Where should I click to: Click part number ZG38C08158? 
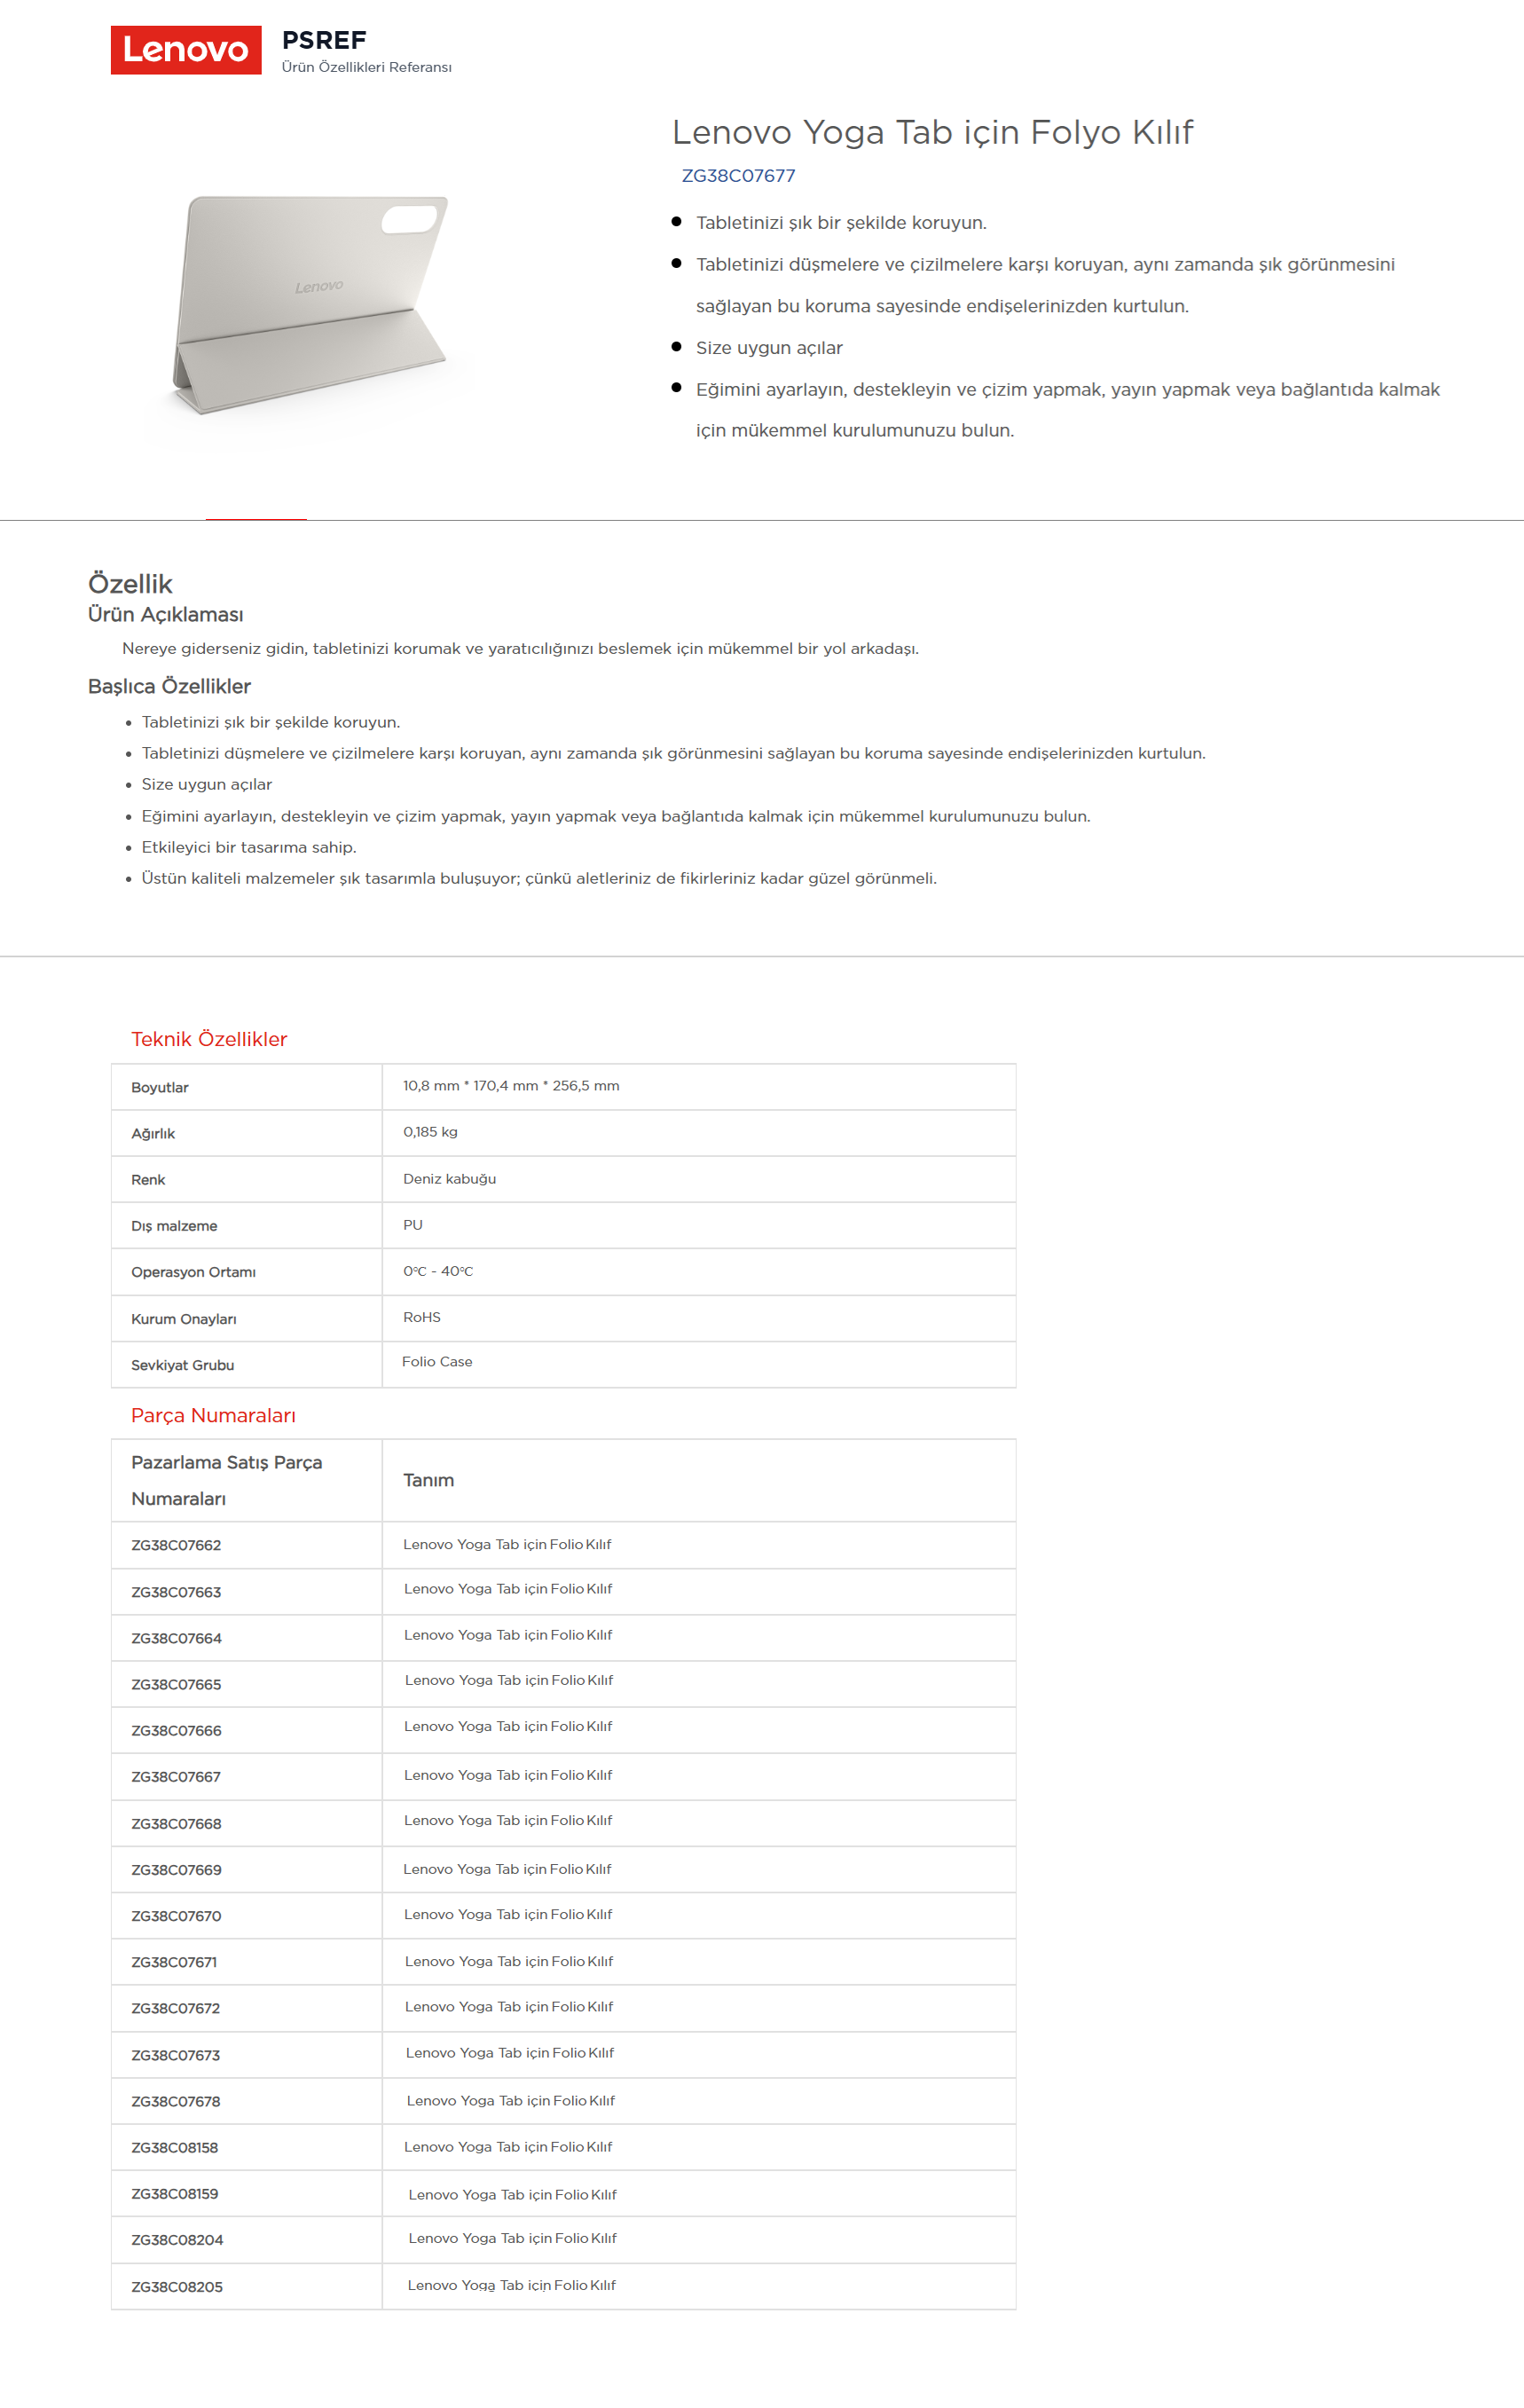pos(174,2147)
